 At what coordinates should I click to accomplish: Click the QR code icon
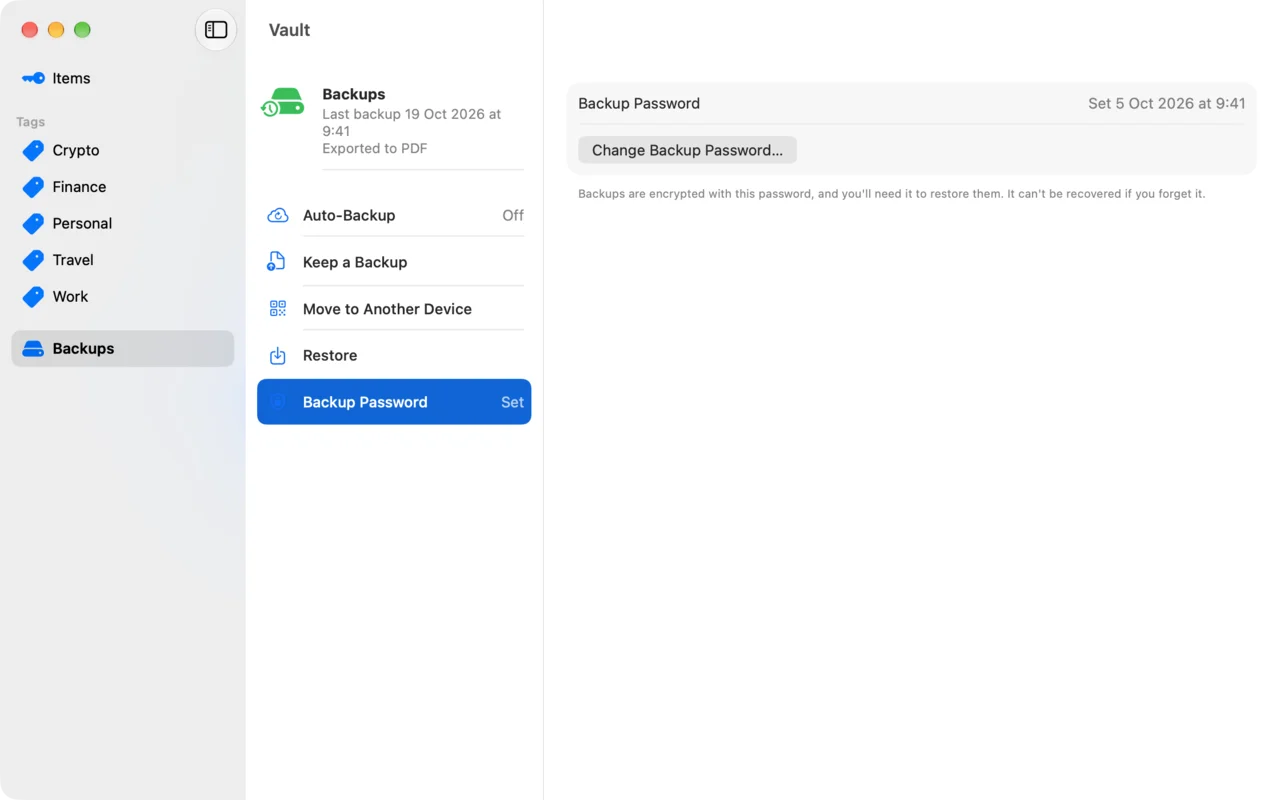click(x=278, y=309)
